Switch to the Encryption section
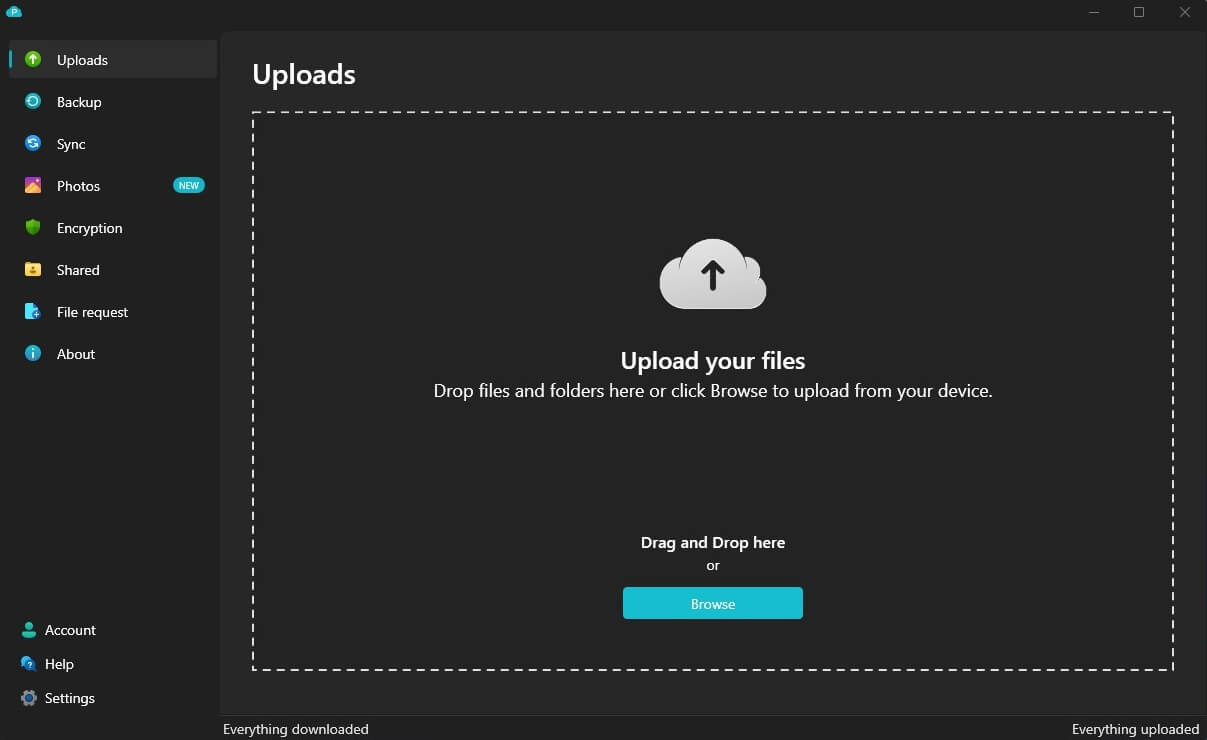The height and width of the screenshot is (740, 1207). (x=90, y=228)
